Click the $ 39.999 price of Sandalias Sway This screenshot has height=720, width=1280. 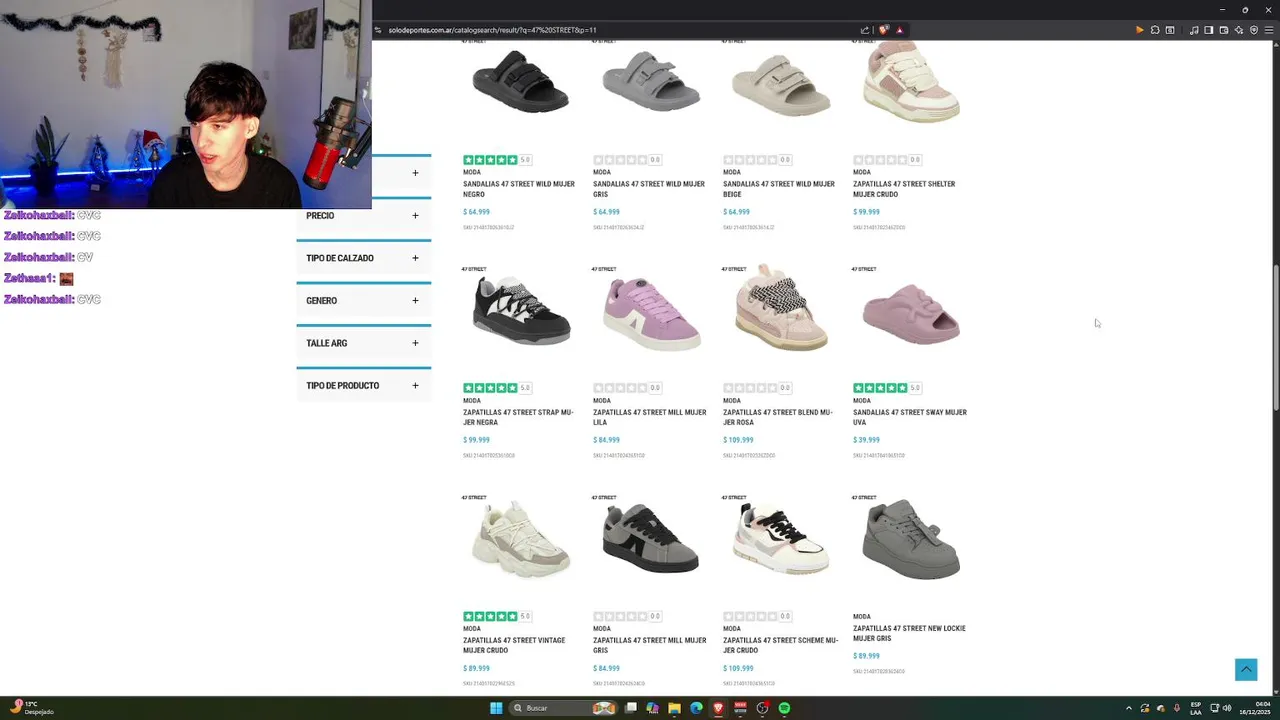(866, 440)
